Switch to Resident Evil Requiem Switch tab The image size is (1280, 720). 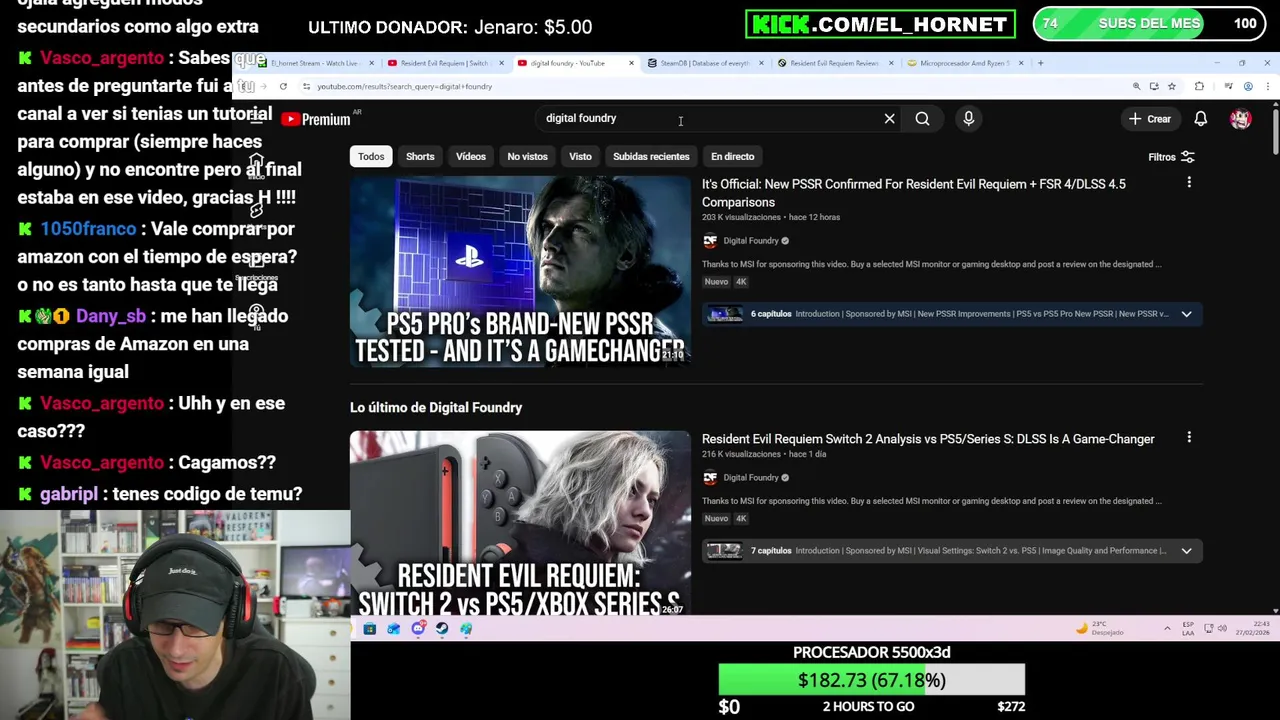tap(445, 63)
